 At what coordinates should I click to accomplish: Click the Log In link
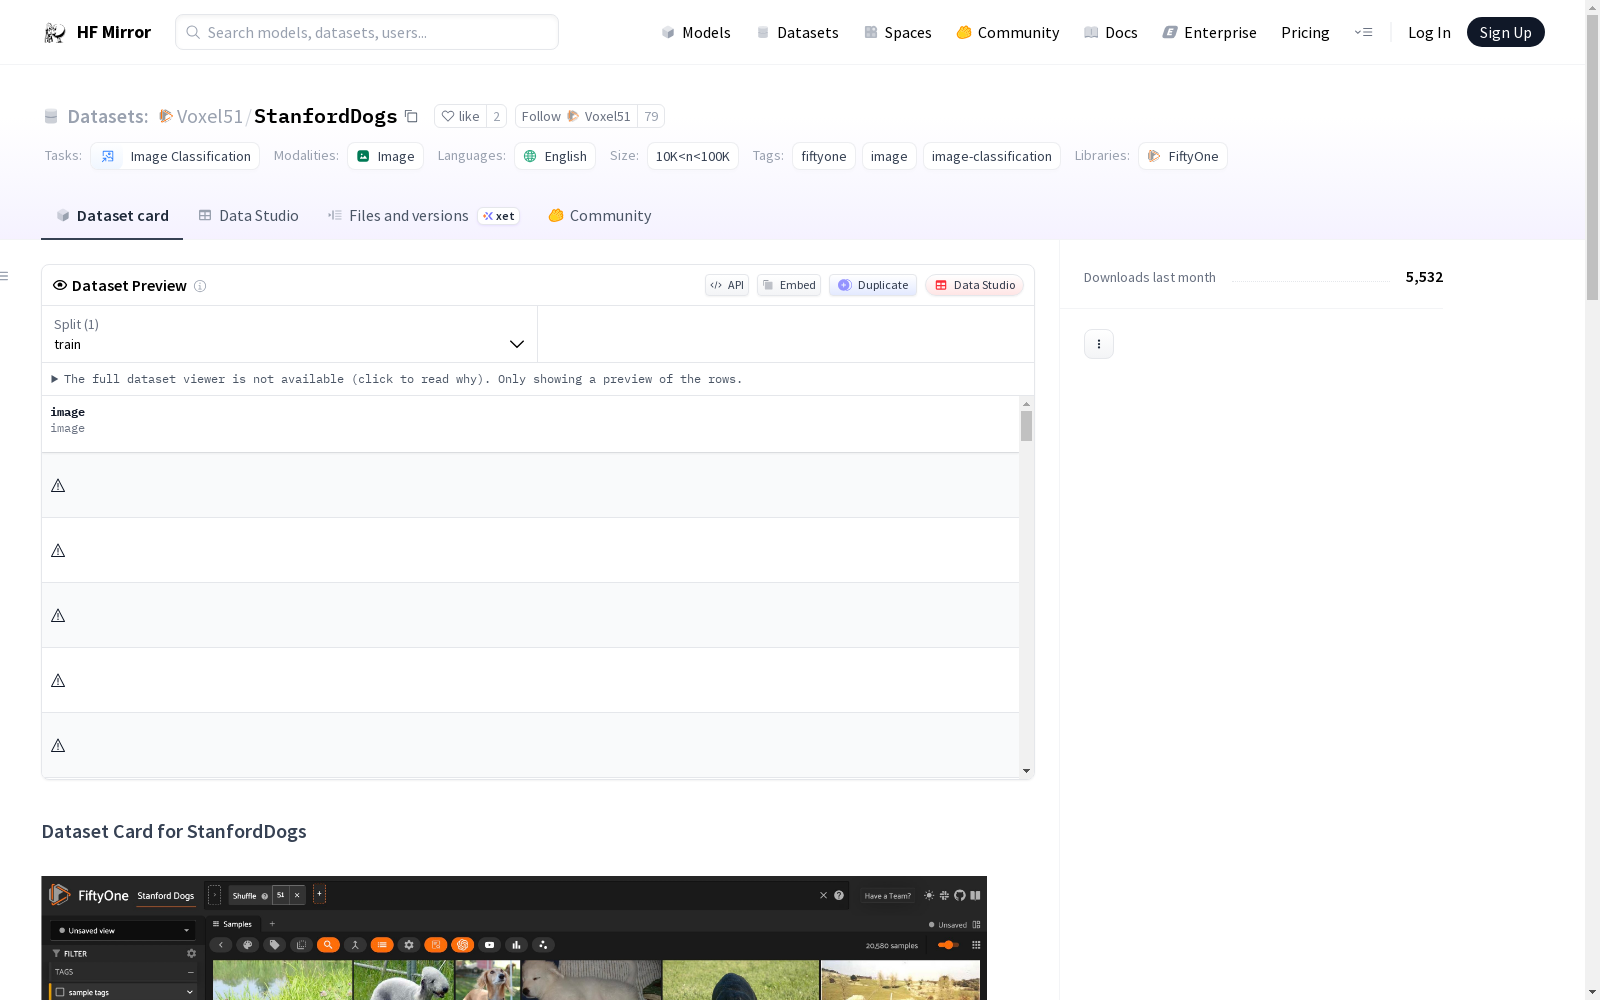[1429, 32]
